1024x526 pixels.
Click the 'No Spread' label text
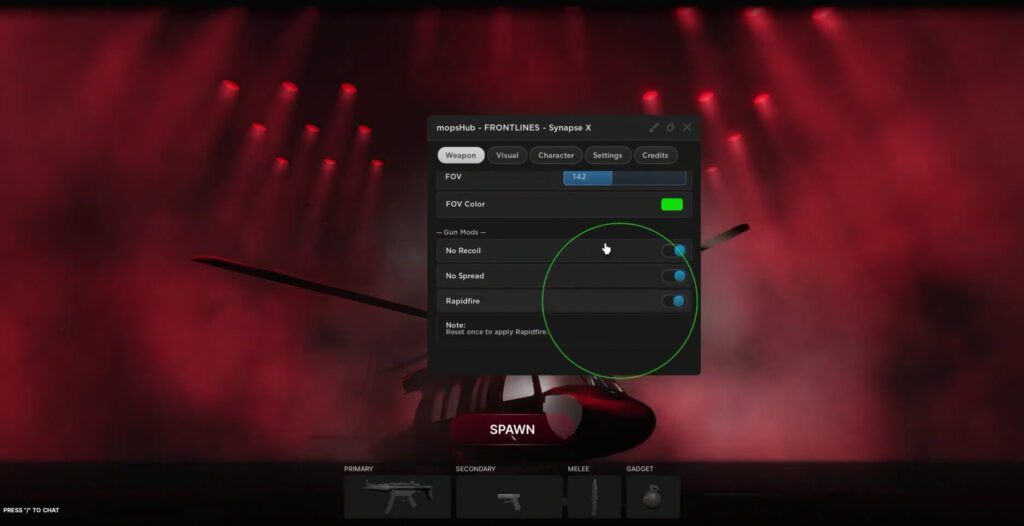[x=465, y=276]
